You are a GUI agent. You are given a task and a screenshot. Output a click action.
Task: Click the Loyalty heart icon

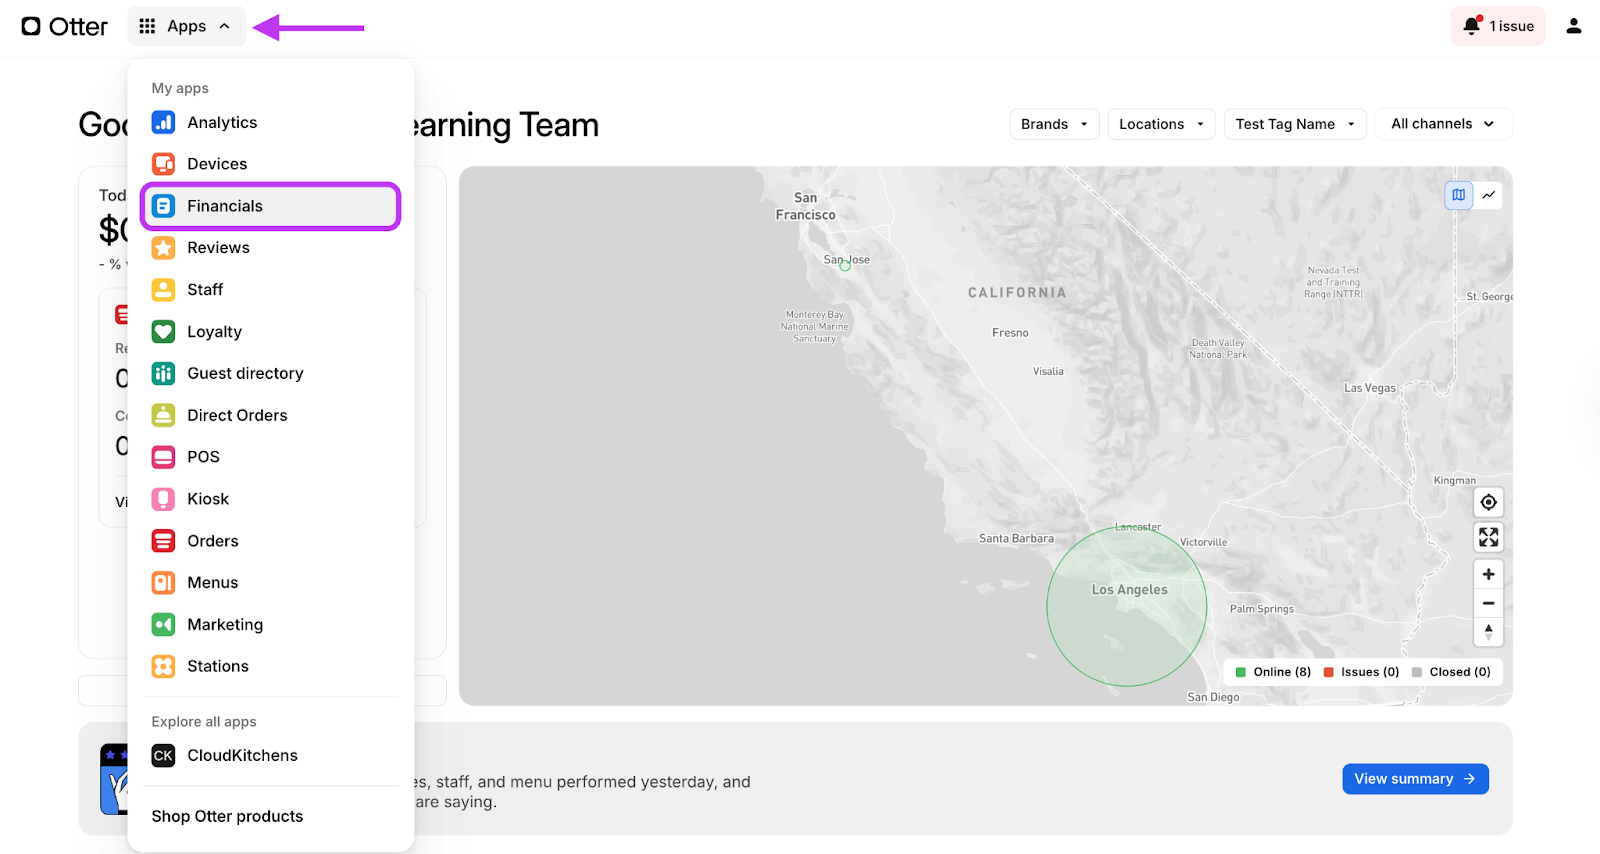(163, 331)
